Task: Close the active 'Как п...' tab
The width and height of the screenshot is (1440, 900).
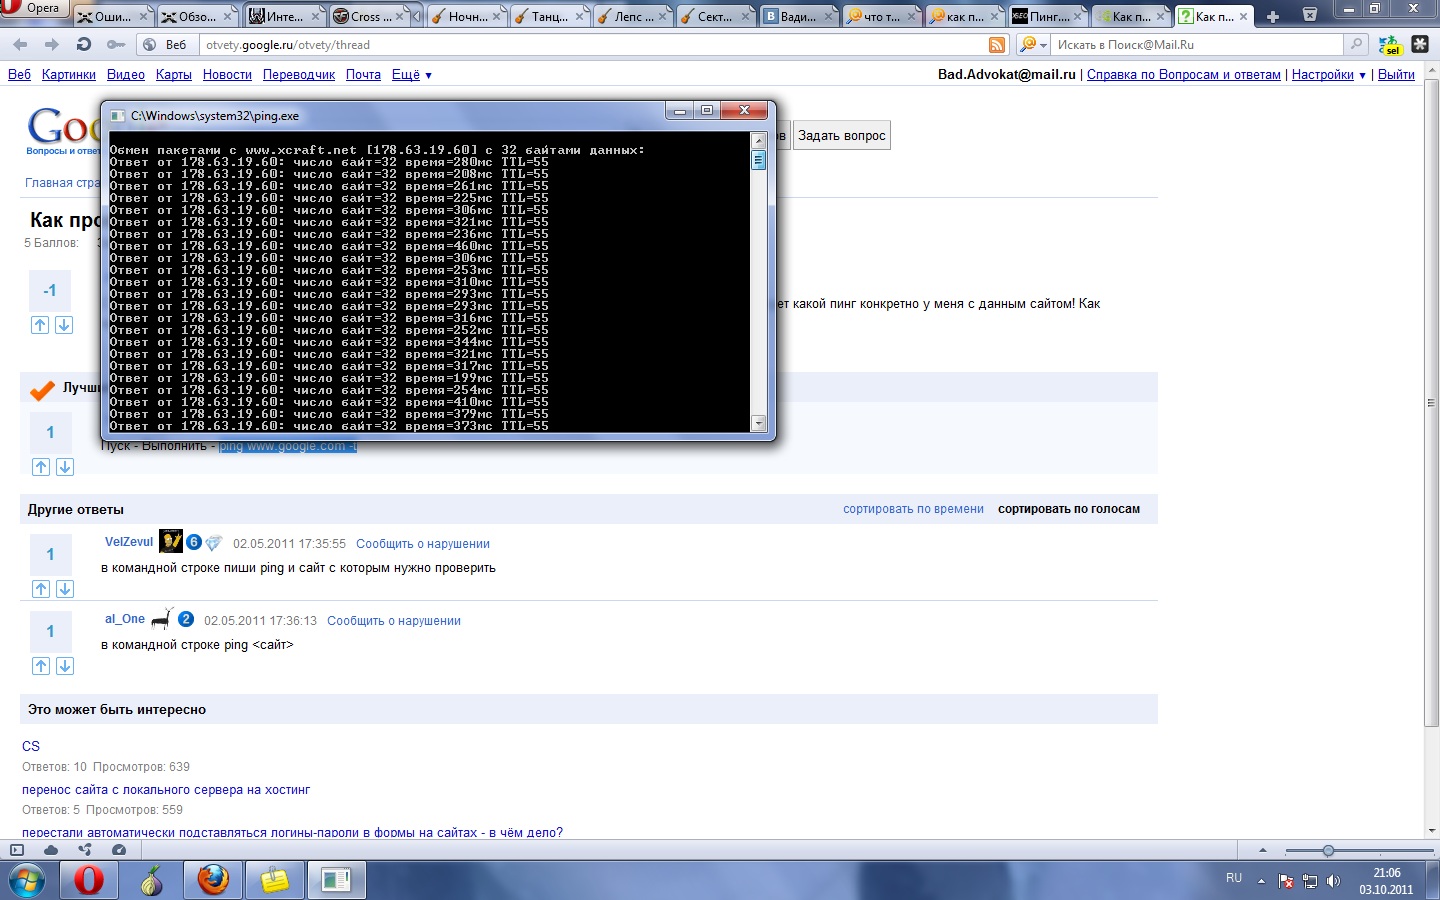Action: (x=1244, y=17)
